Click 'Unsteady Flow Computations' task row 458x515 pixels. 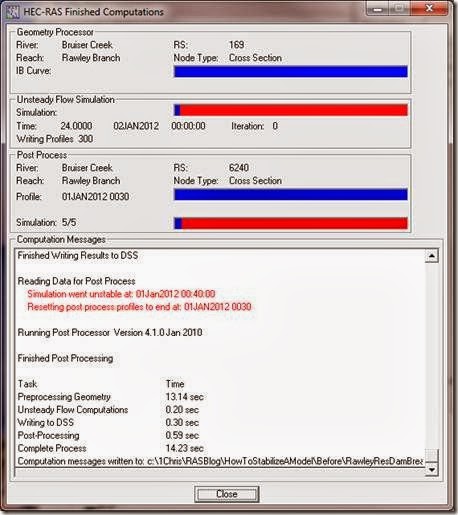[108, 410]
